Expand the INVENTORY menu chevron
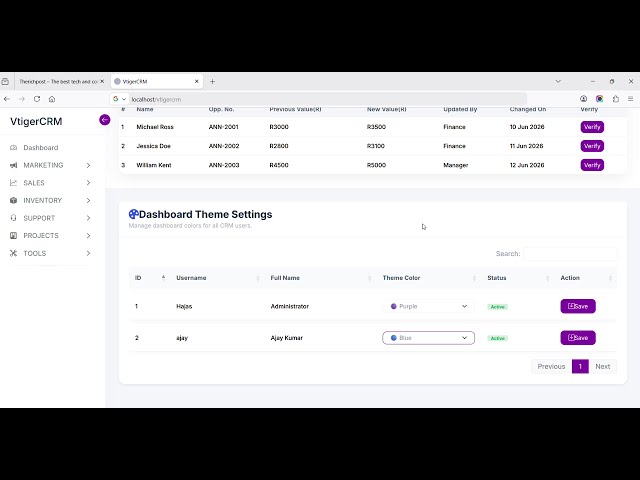 (88, 200)
